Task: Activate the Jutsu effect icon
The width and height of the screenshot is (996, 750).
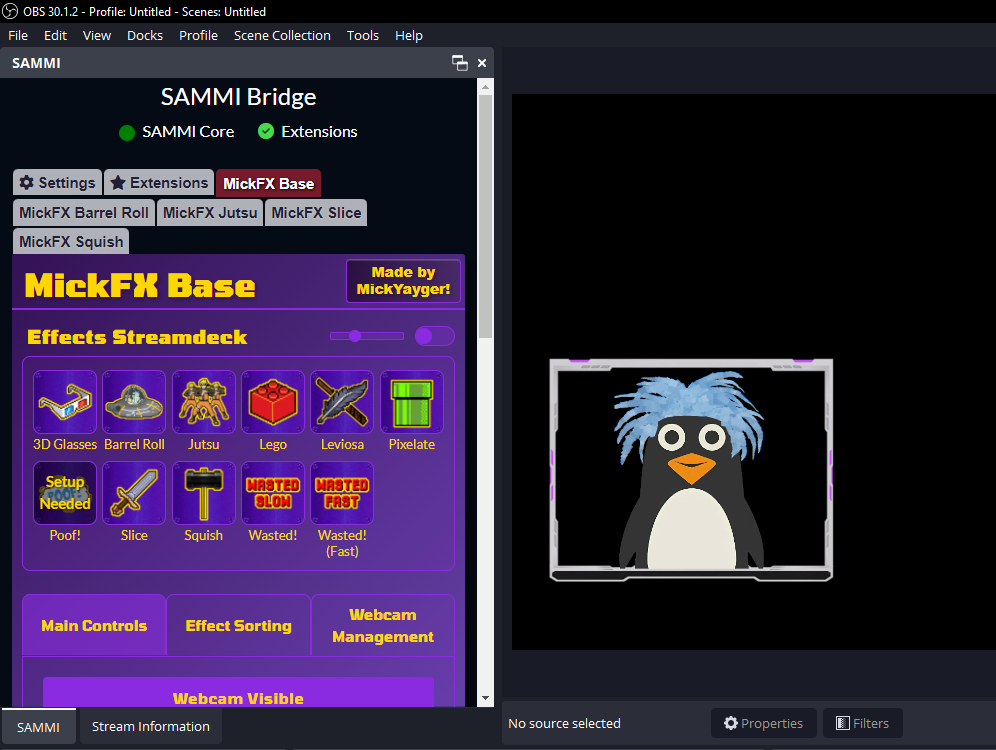Action: 203,402
